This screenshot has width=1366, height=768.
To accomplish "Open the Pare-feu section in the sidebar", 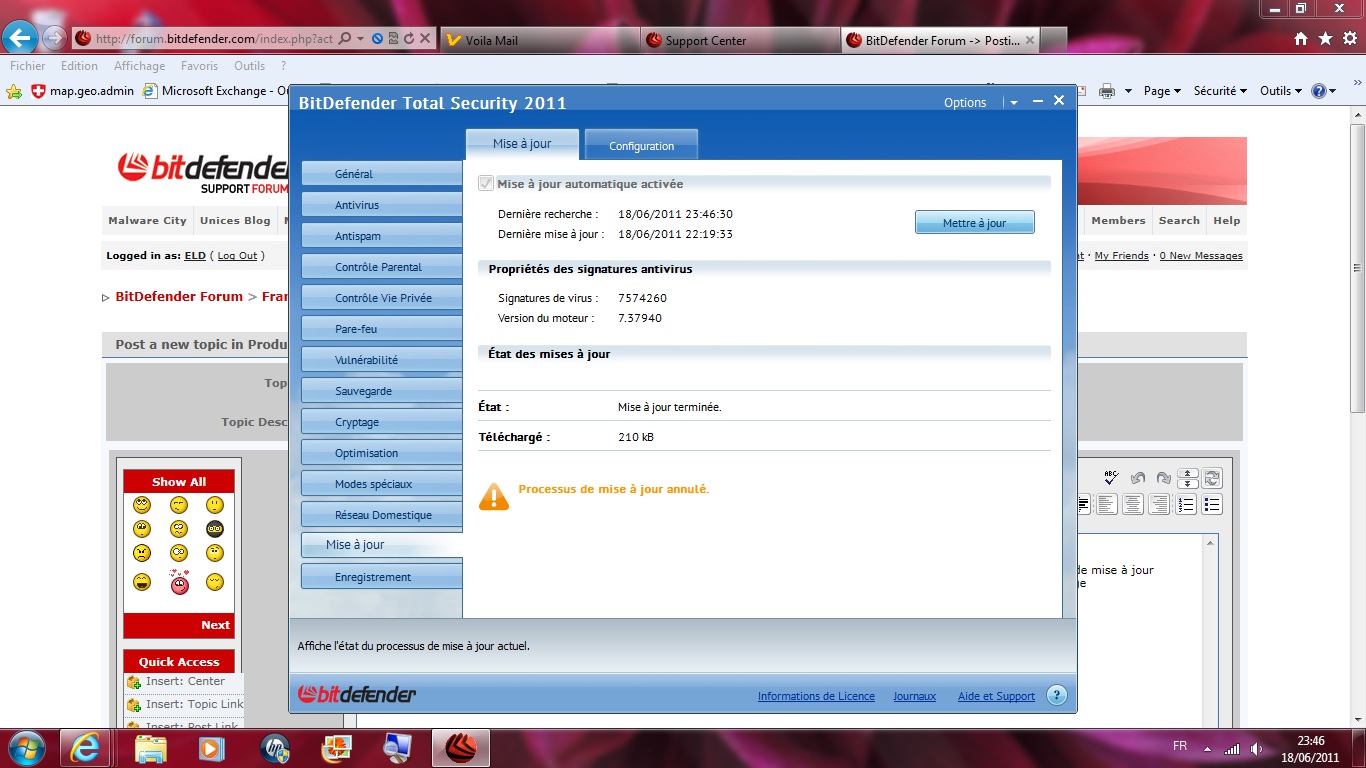I will click(x=382, y=329).
